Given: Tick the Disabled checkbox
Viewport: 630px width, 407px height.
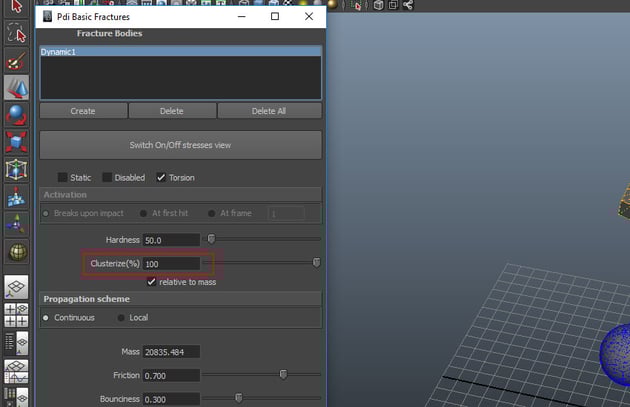Looking at the screenshot, I should (108, 178).
